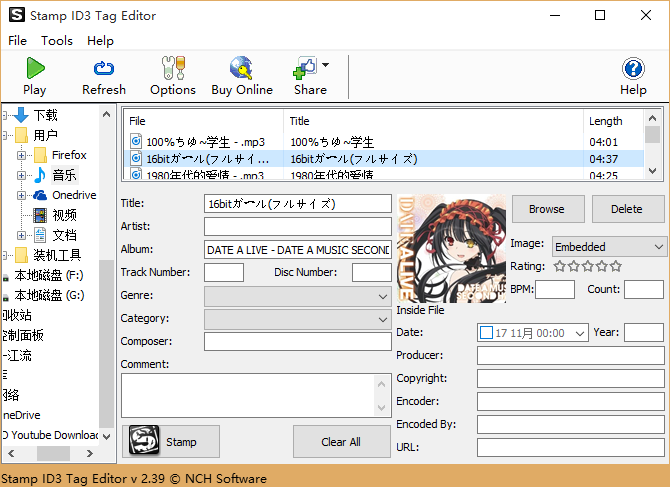
Task: Click the Buy Online icon
Action: click(x=241, y=69)
